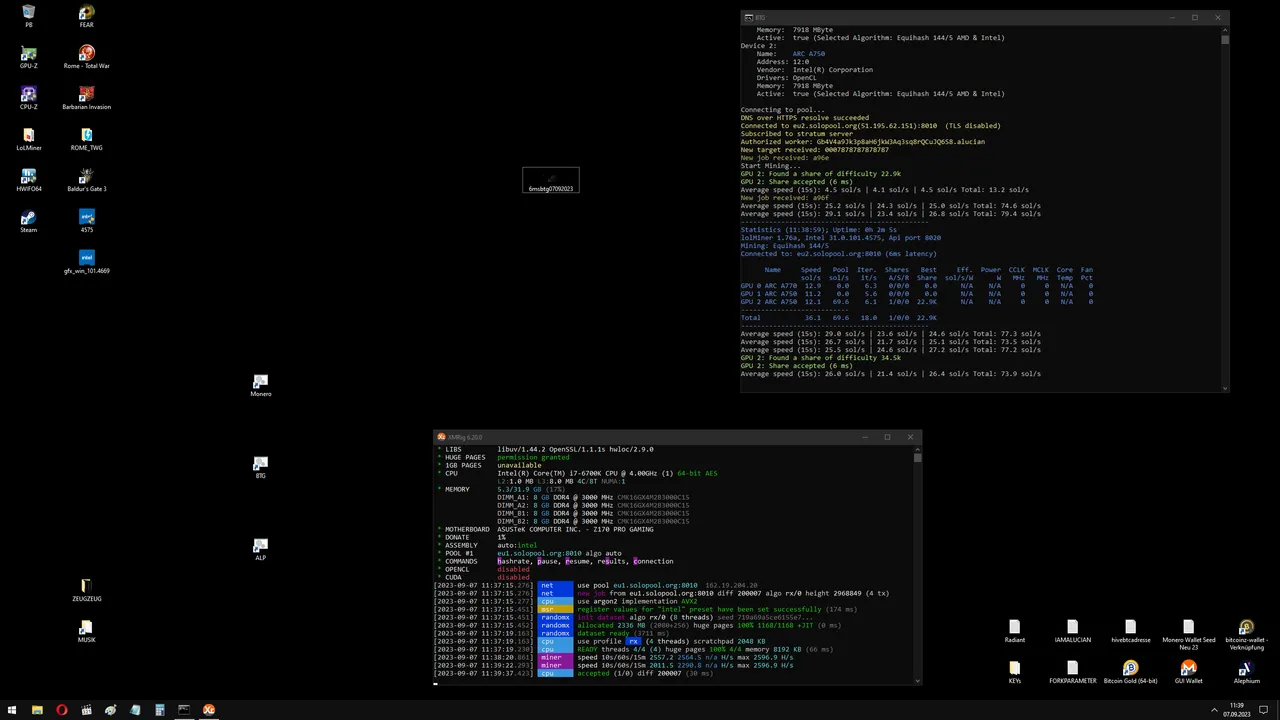Maximize the XMRig window
The height and width of the screenshot is (720, 1280).
point(887,437)
